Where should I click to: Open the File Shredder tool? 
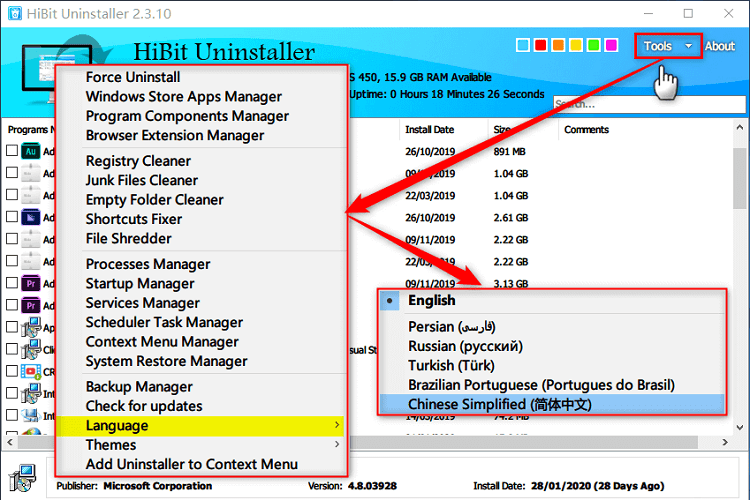click(129, 239)
